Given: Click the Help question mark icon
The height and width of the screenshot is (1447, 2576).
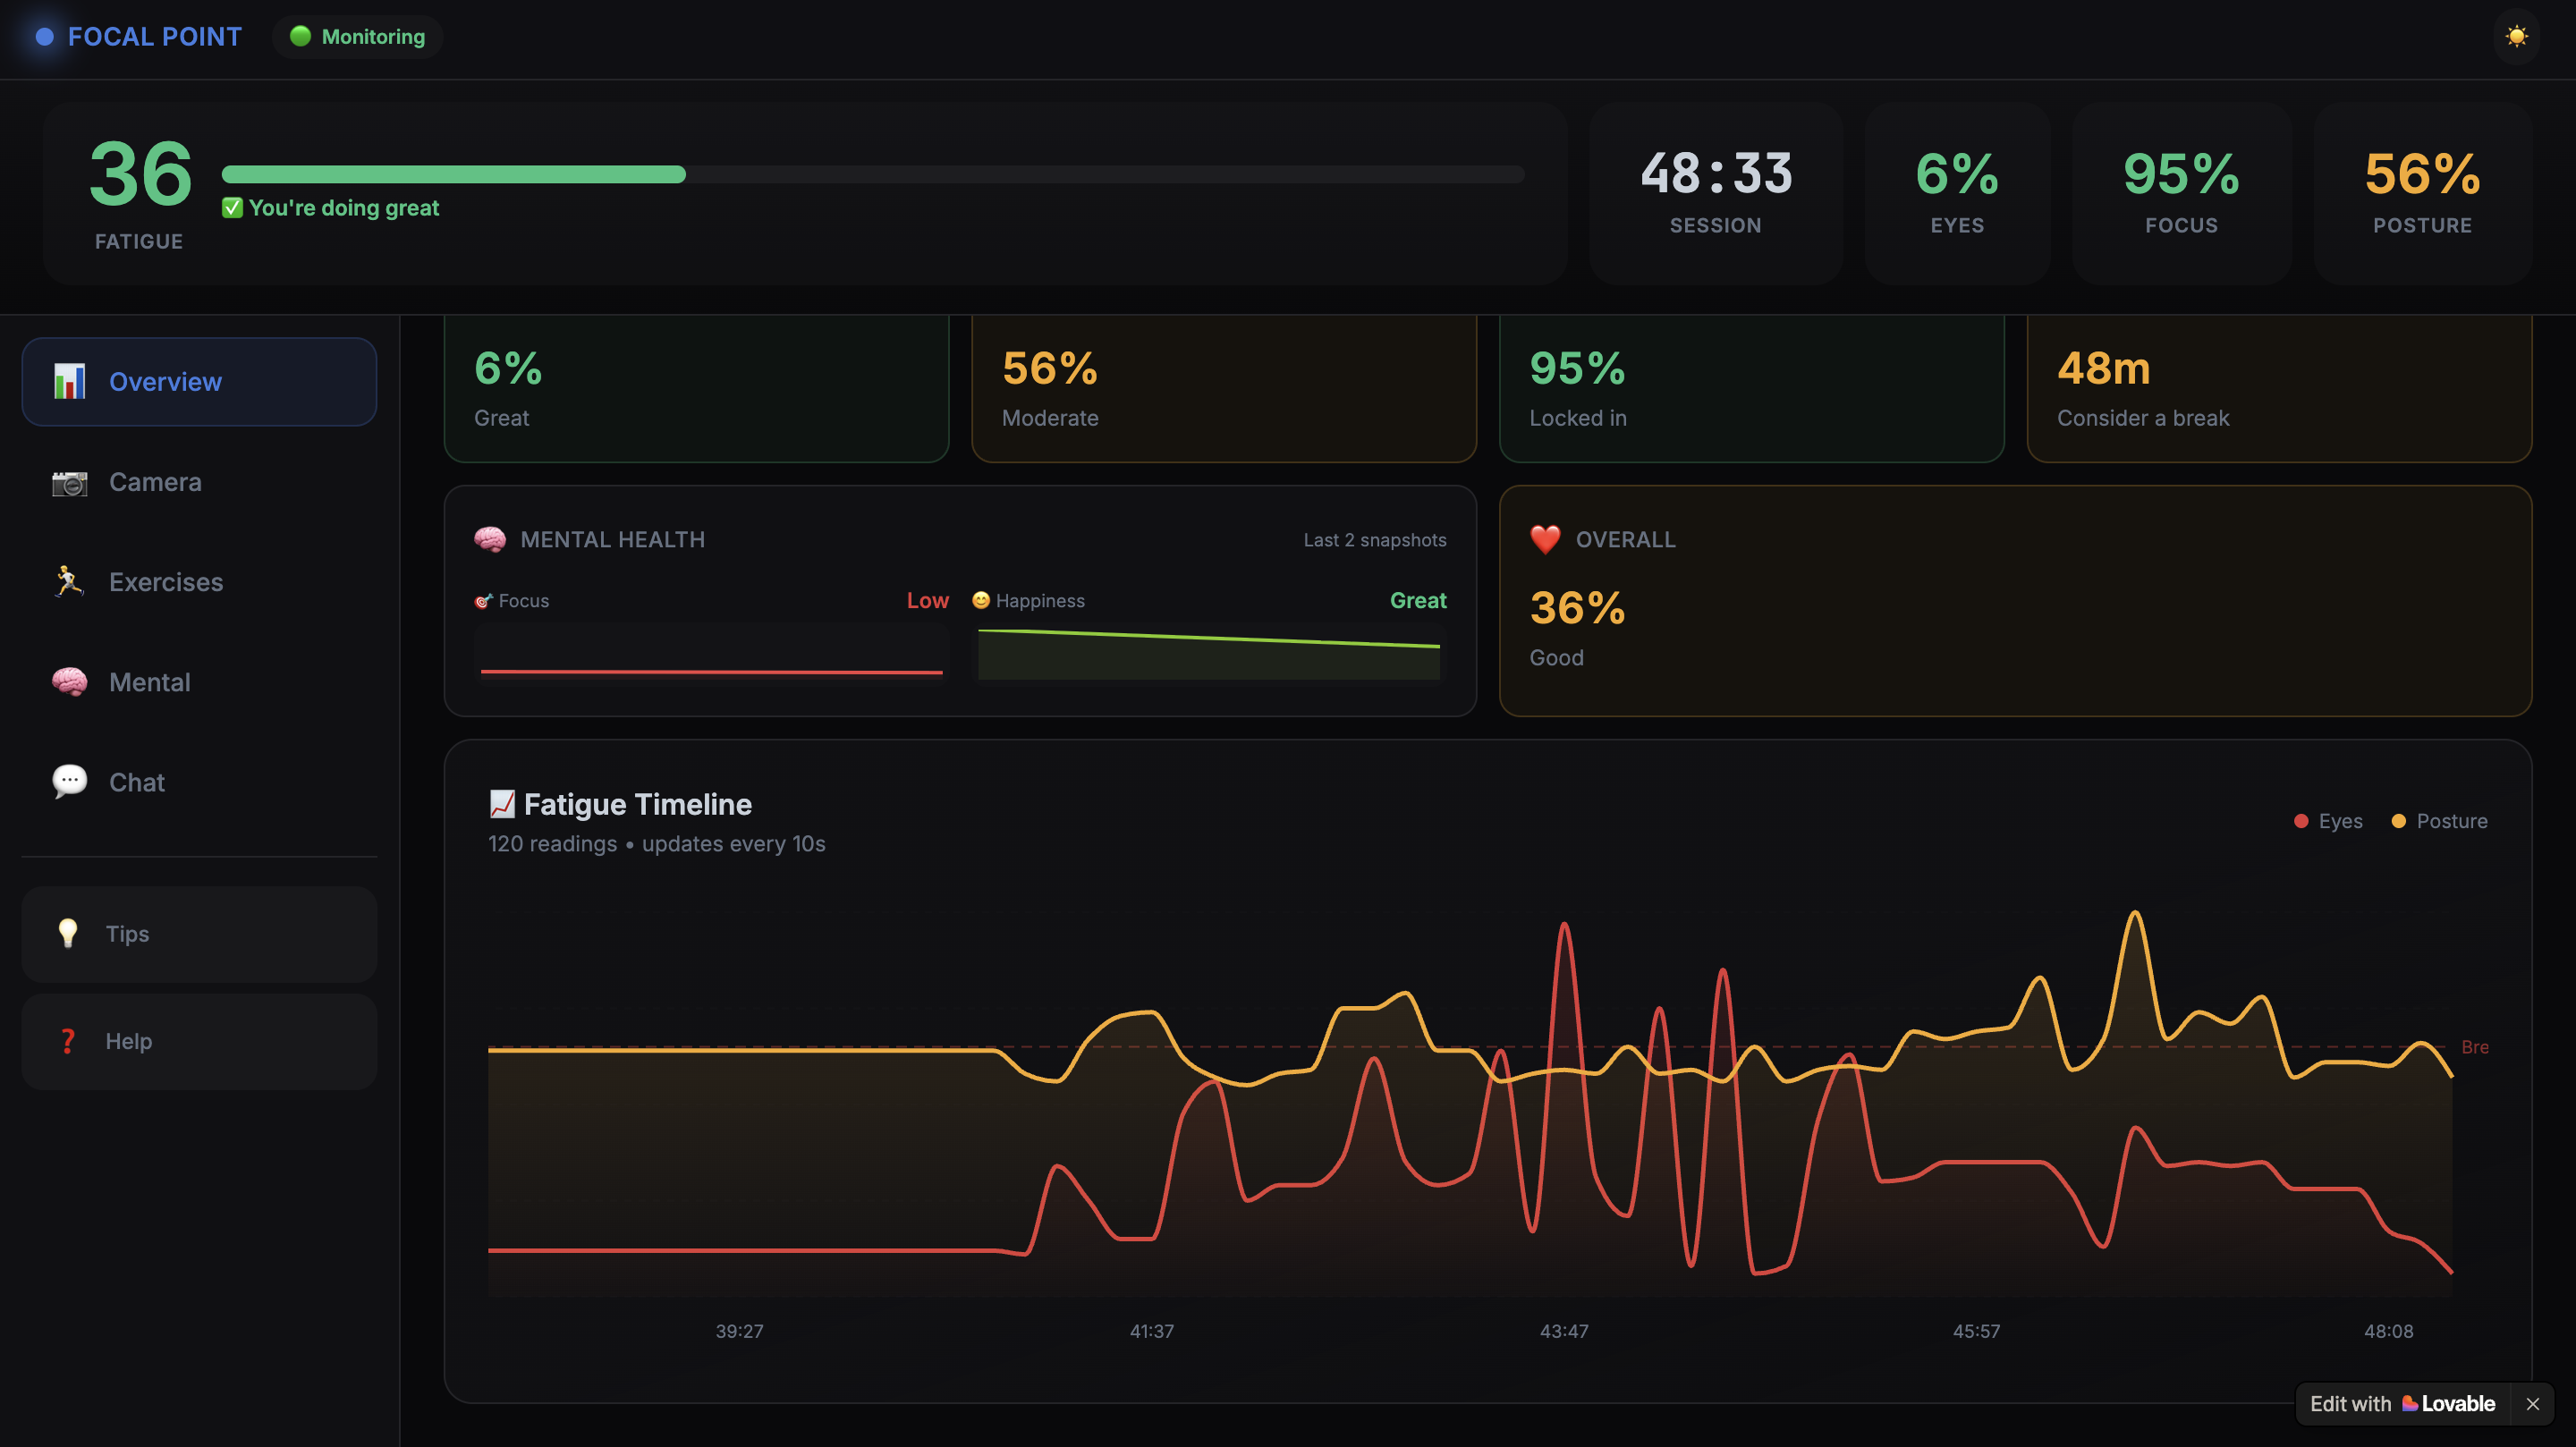Looking at the screenshot, I should pyautogui.click(x=68, y=1041).
